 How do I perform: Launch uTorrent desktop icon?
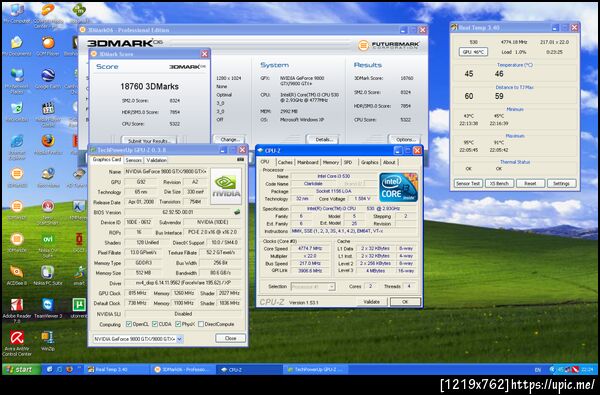pos(79,308)
